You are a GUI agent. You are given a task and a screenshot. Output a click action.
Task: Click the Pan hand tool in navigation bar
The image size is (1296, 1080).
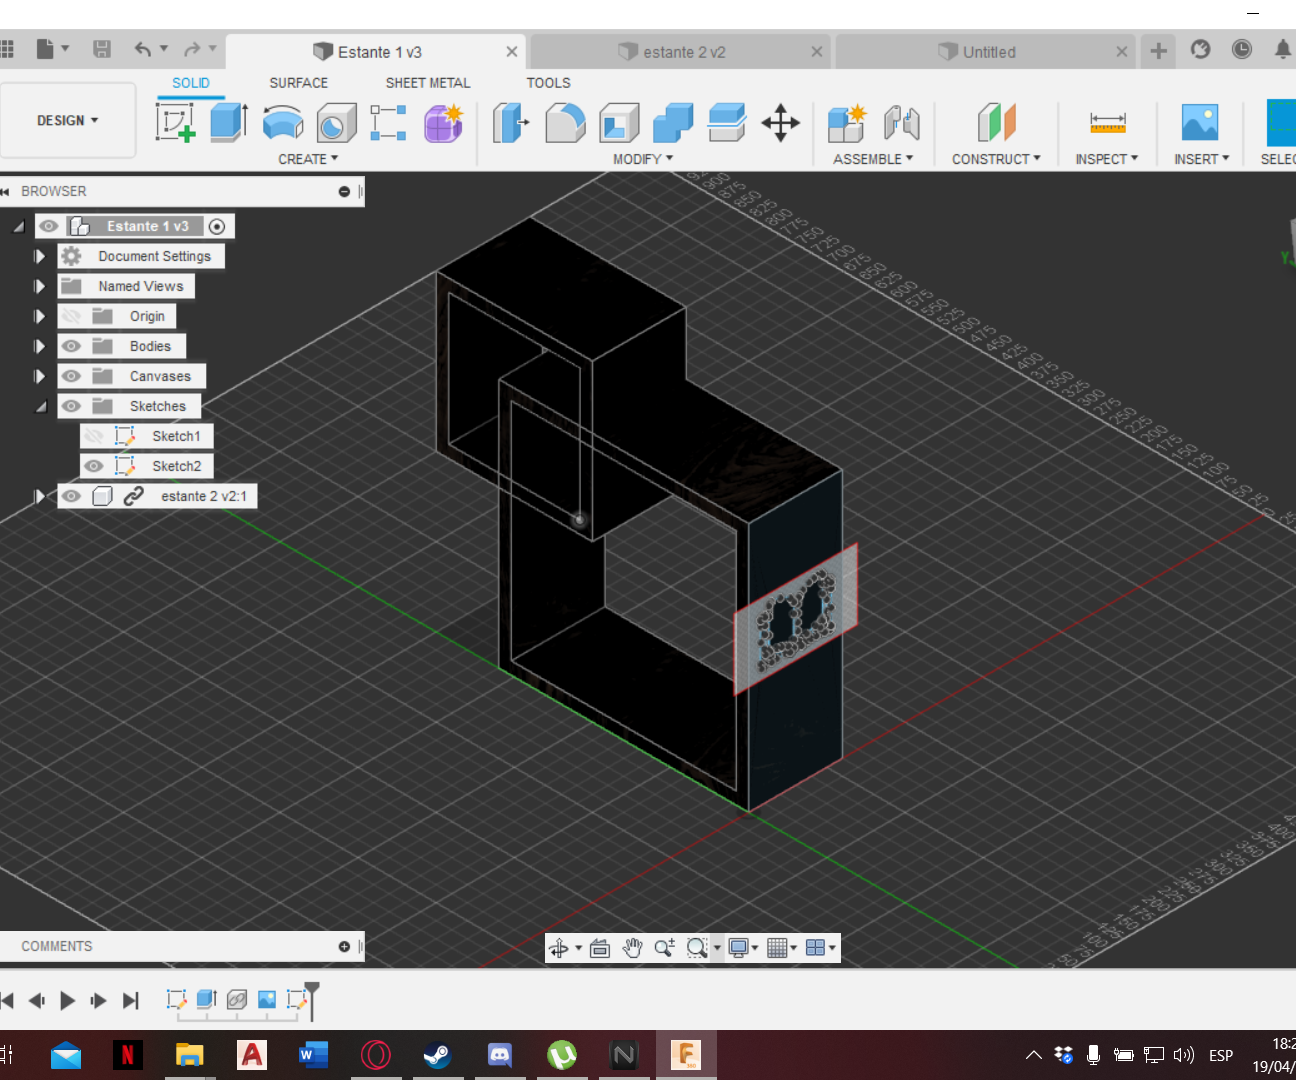point(632,948)
